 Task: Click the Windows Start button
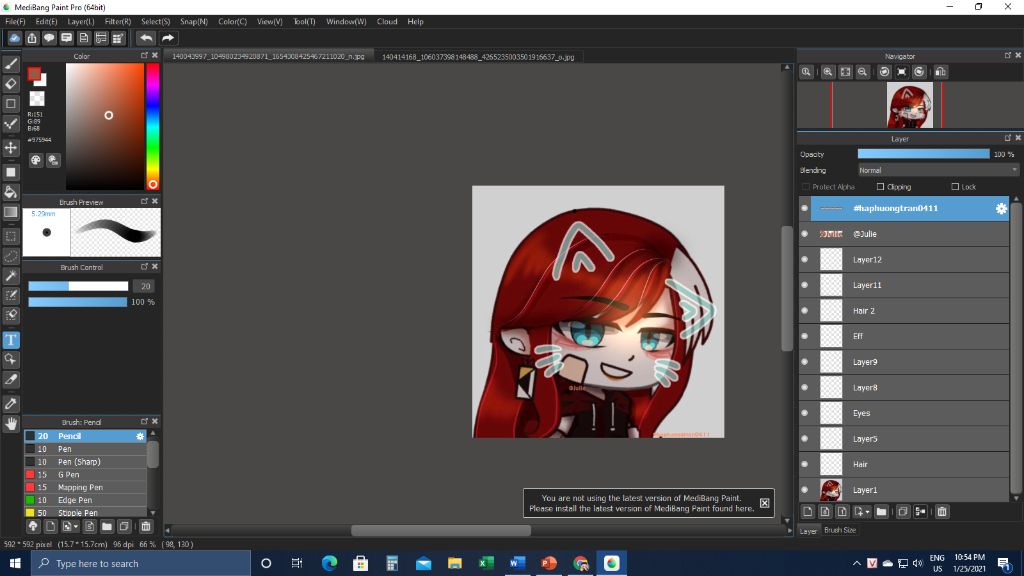point(14,563)
